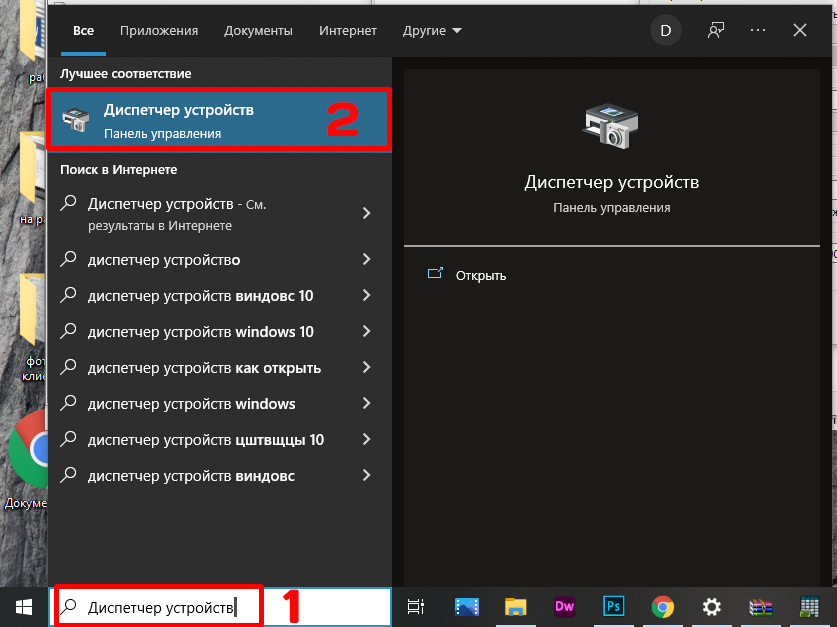This screenshot has width=837, height=627.
Task: Expand arrow for "диспетчер устройств windows 10"
Action: pos(366,332)
